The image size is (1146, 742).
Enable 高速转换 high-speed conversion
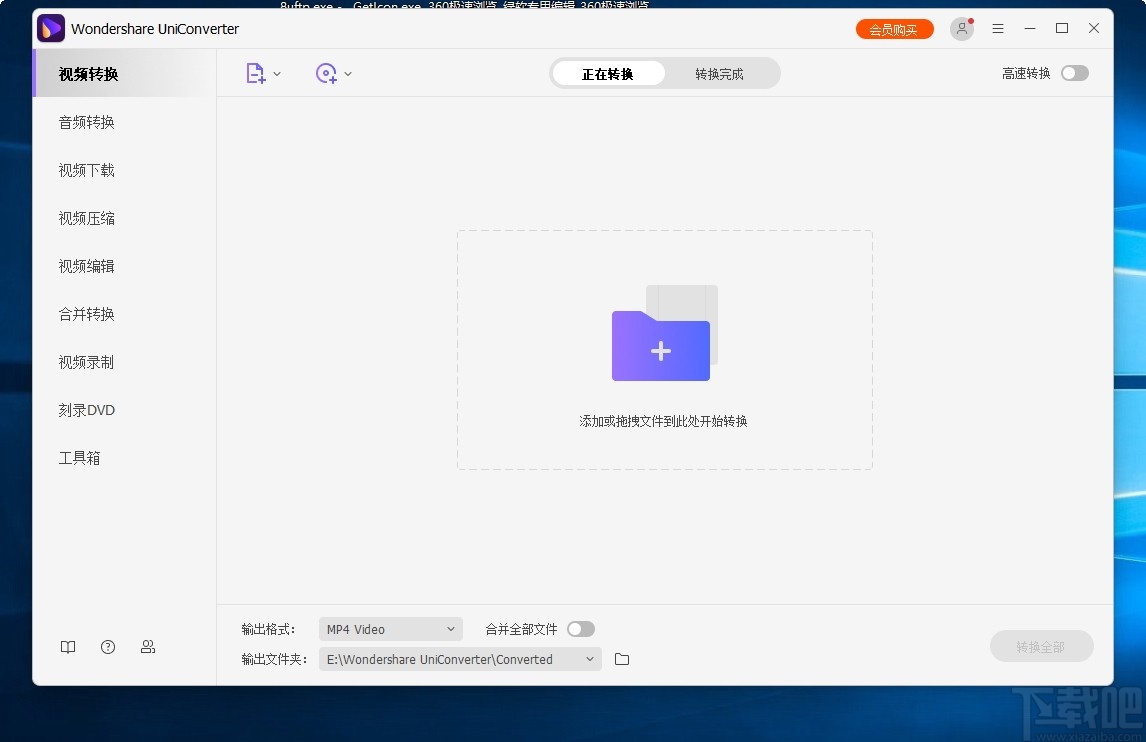point(1074,73)
